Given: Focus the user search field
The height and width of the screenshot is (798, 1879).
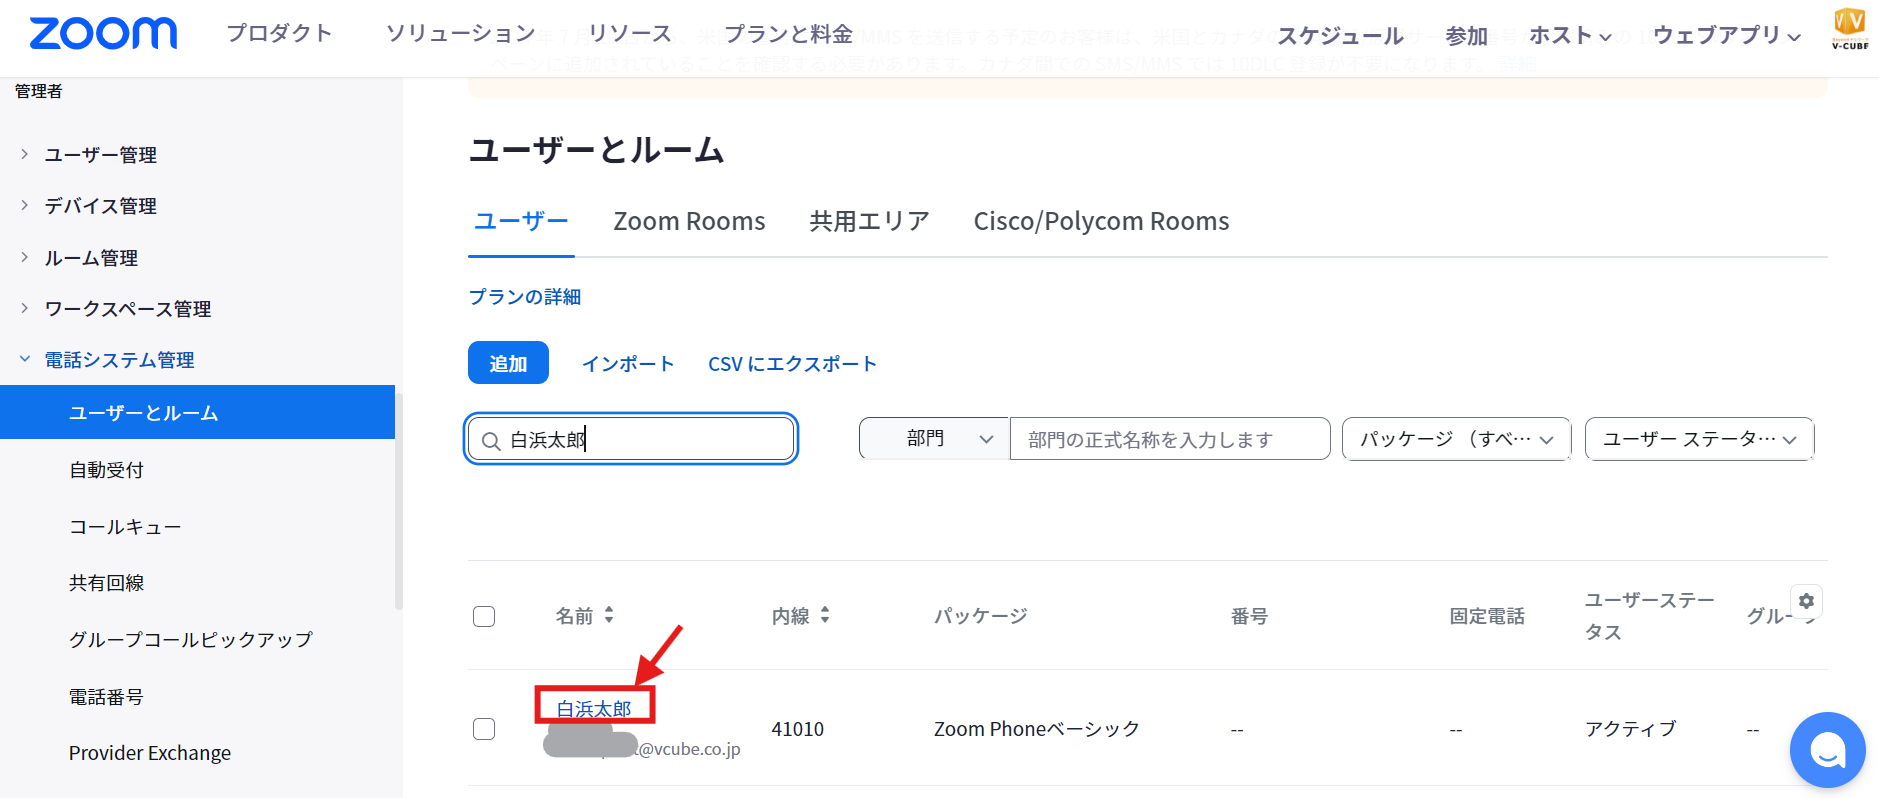Looking at the screenshot, I should point(631,439).
